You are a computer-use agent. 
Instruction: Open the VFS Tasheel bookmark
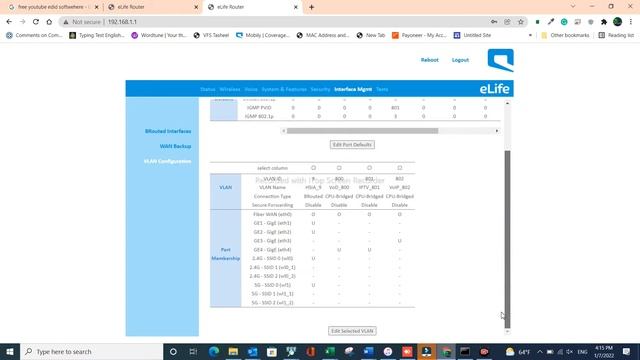tap(211, 35)
